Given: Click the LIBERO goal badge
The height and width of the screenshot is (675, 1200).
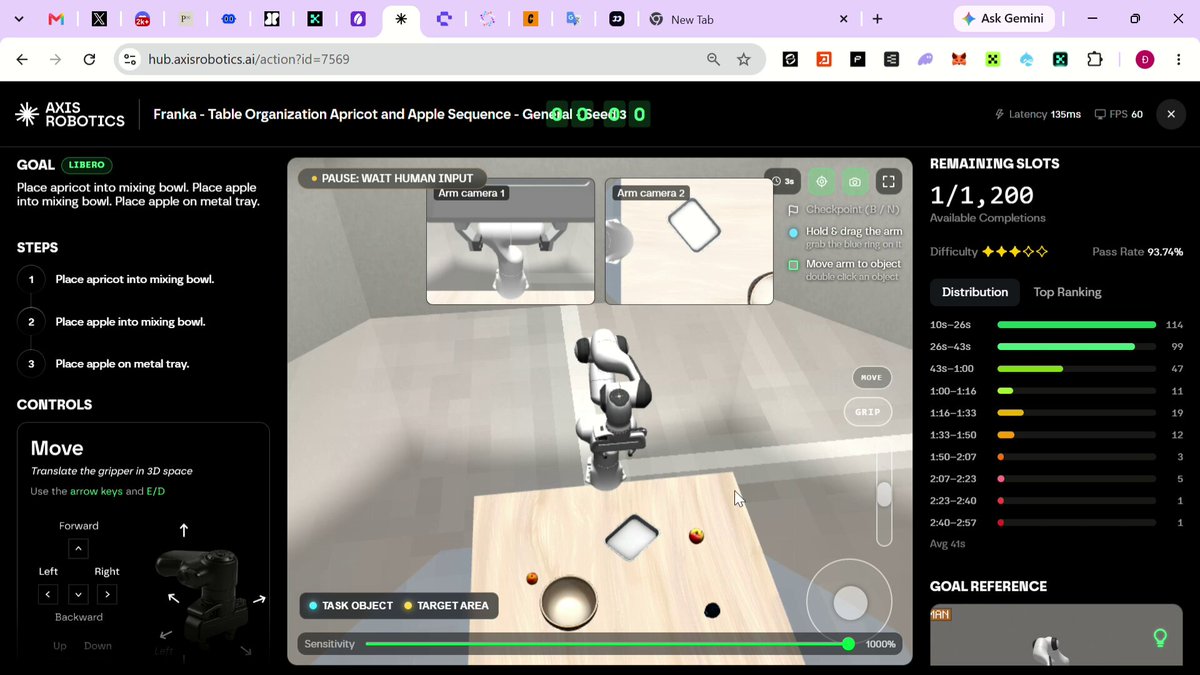Looking at the screenshot, I should (88, 165).
